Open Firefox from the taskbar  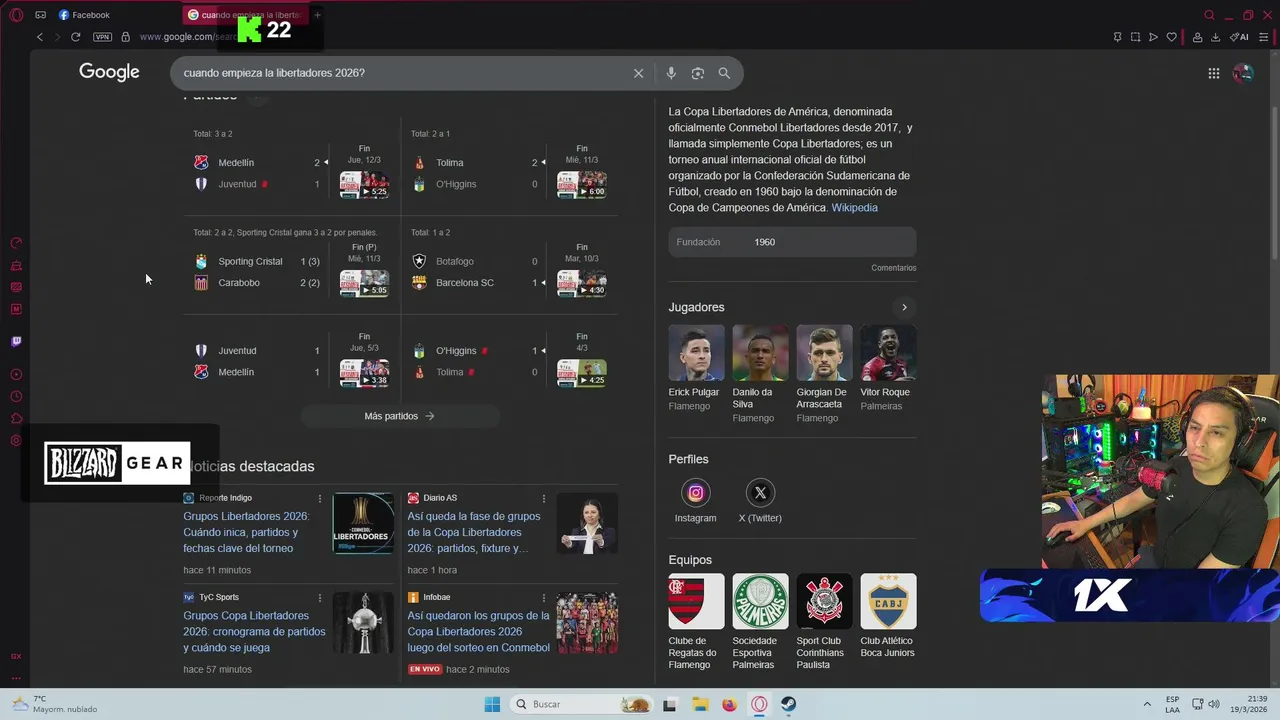pyautogui.click(x=729, y=704)
